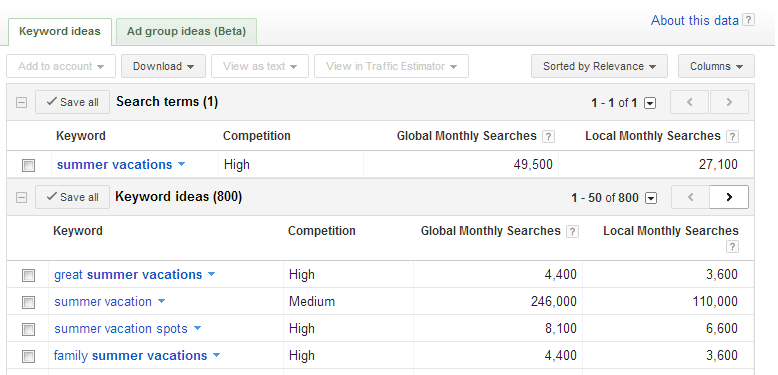778x375 pixels.
Task: Select the summer vacation spots checkbox
Action: tap(28, 329)
